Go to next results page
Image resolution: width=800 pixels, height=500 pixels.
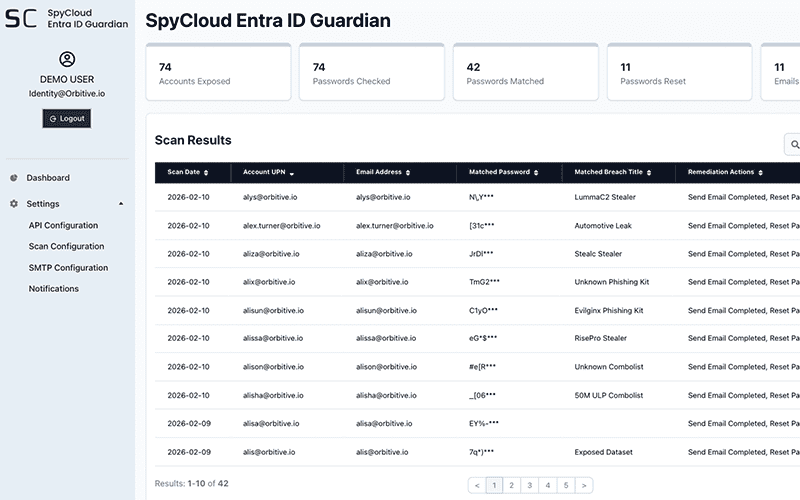point(584,485)
